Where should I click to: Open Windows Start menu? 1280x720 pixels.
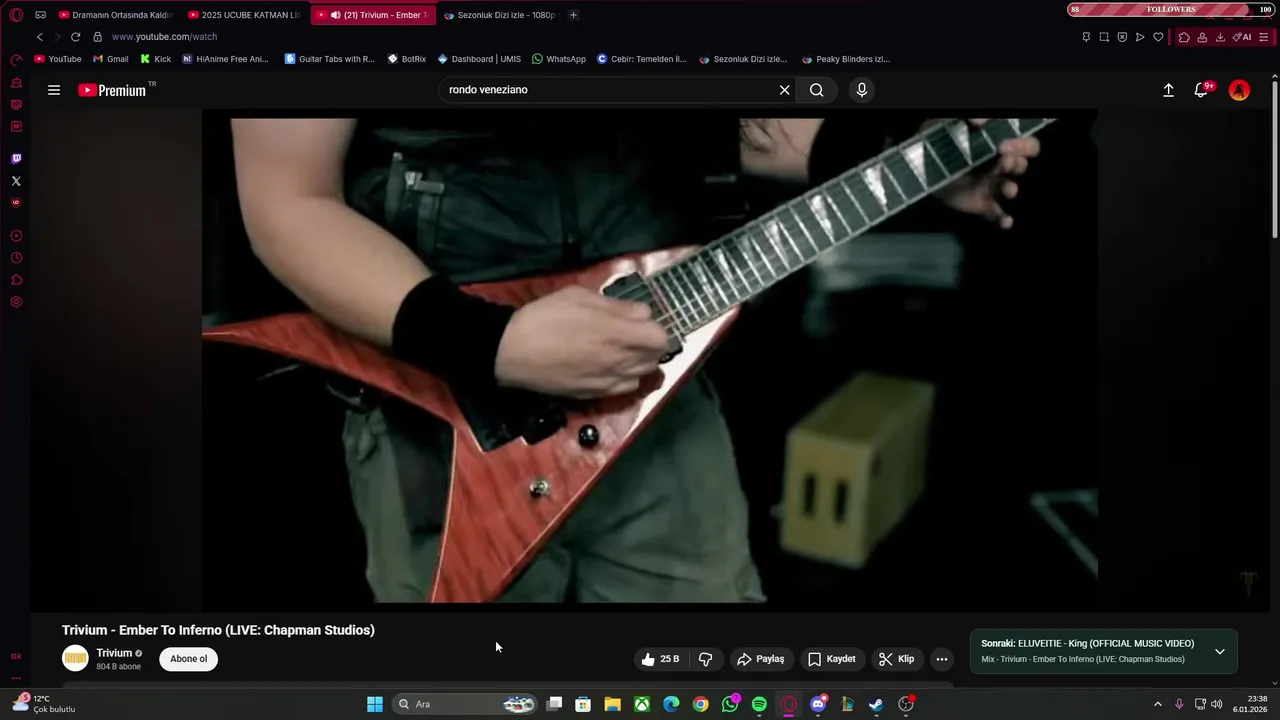click(x=375, y=704)
